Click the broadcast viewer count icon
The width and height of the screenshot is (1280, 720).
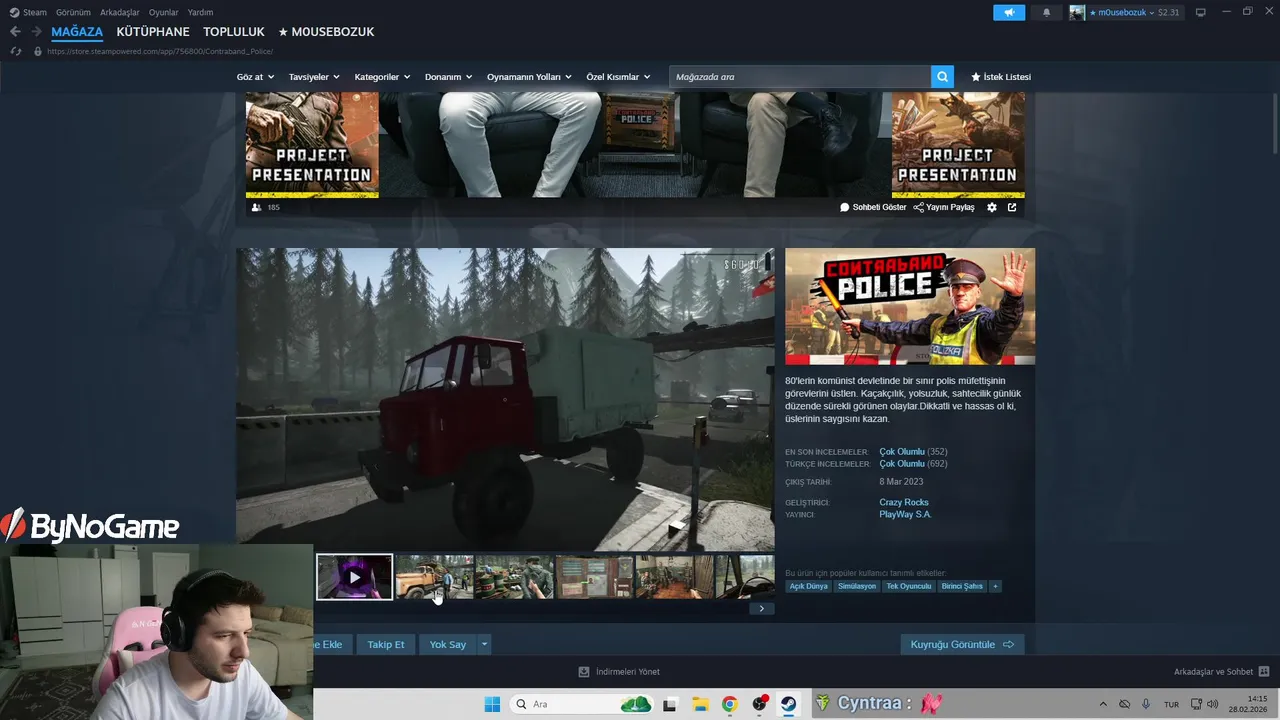pos(257,207)
